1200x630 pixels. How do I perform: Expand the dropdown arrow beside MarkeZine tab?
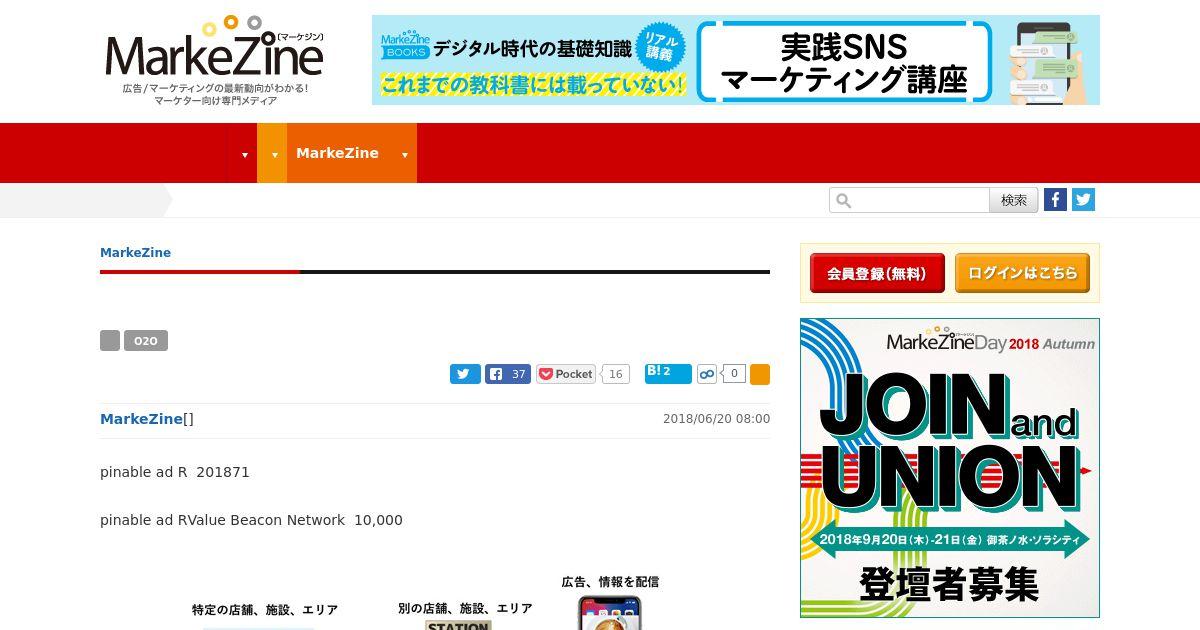(404, 154)
